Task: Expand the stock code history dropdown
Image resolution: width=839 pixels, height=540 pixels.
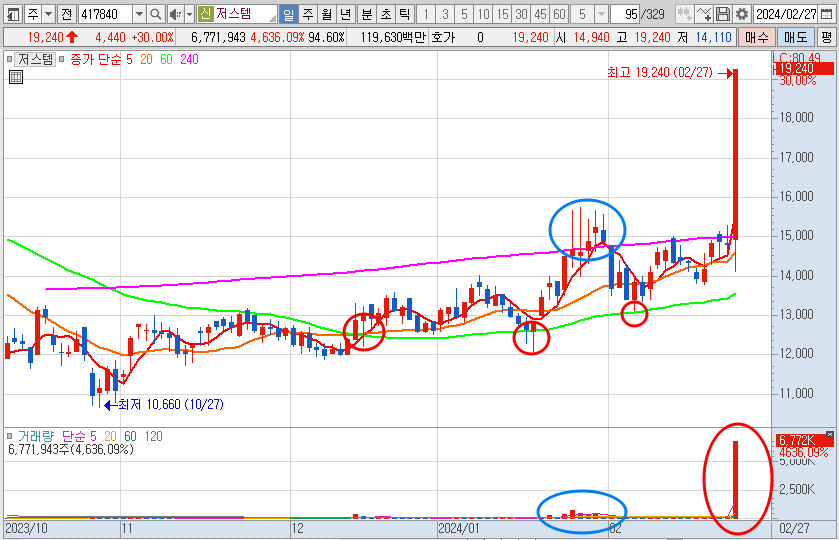Action: pos(139,14)
